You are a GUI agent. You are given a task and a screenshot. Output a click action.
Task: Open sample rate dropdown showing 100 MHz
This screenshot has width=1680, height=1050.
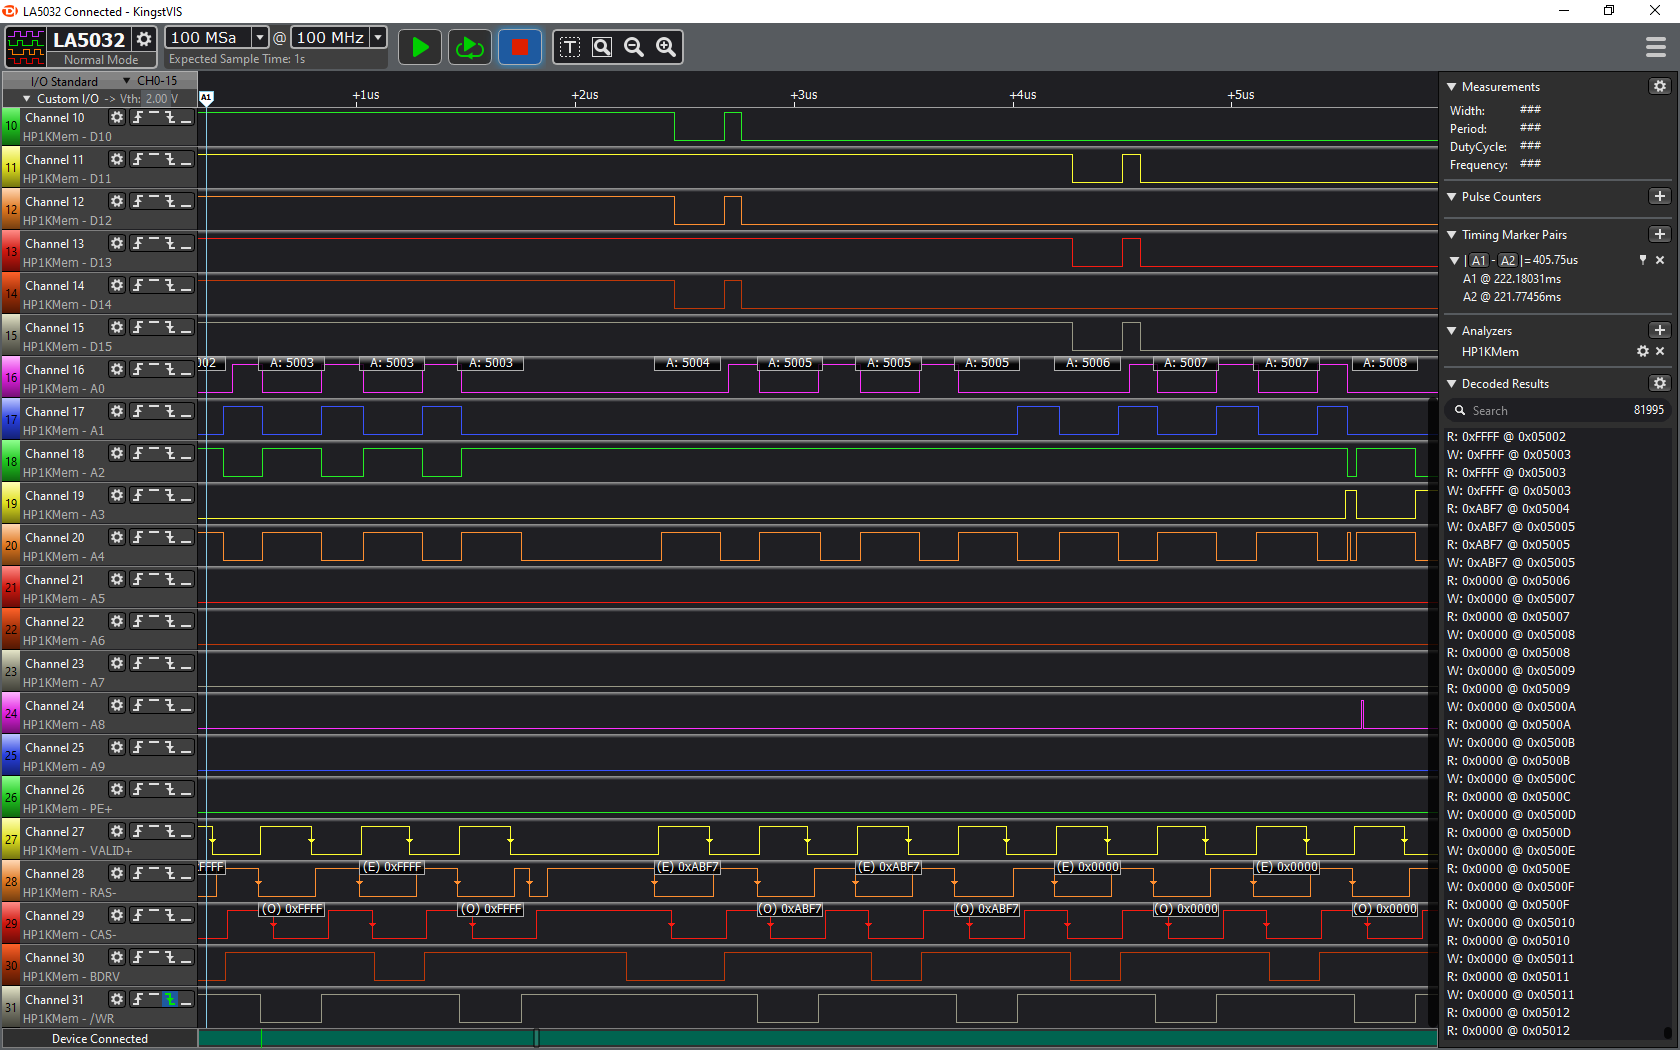pos(378,37)
